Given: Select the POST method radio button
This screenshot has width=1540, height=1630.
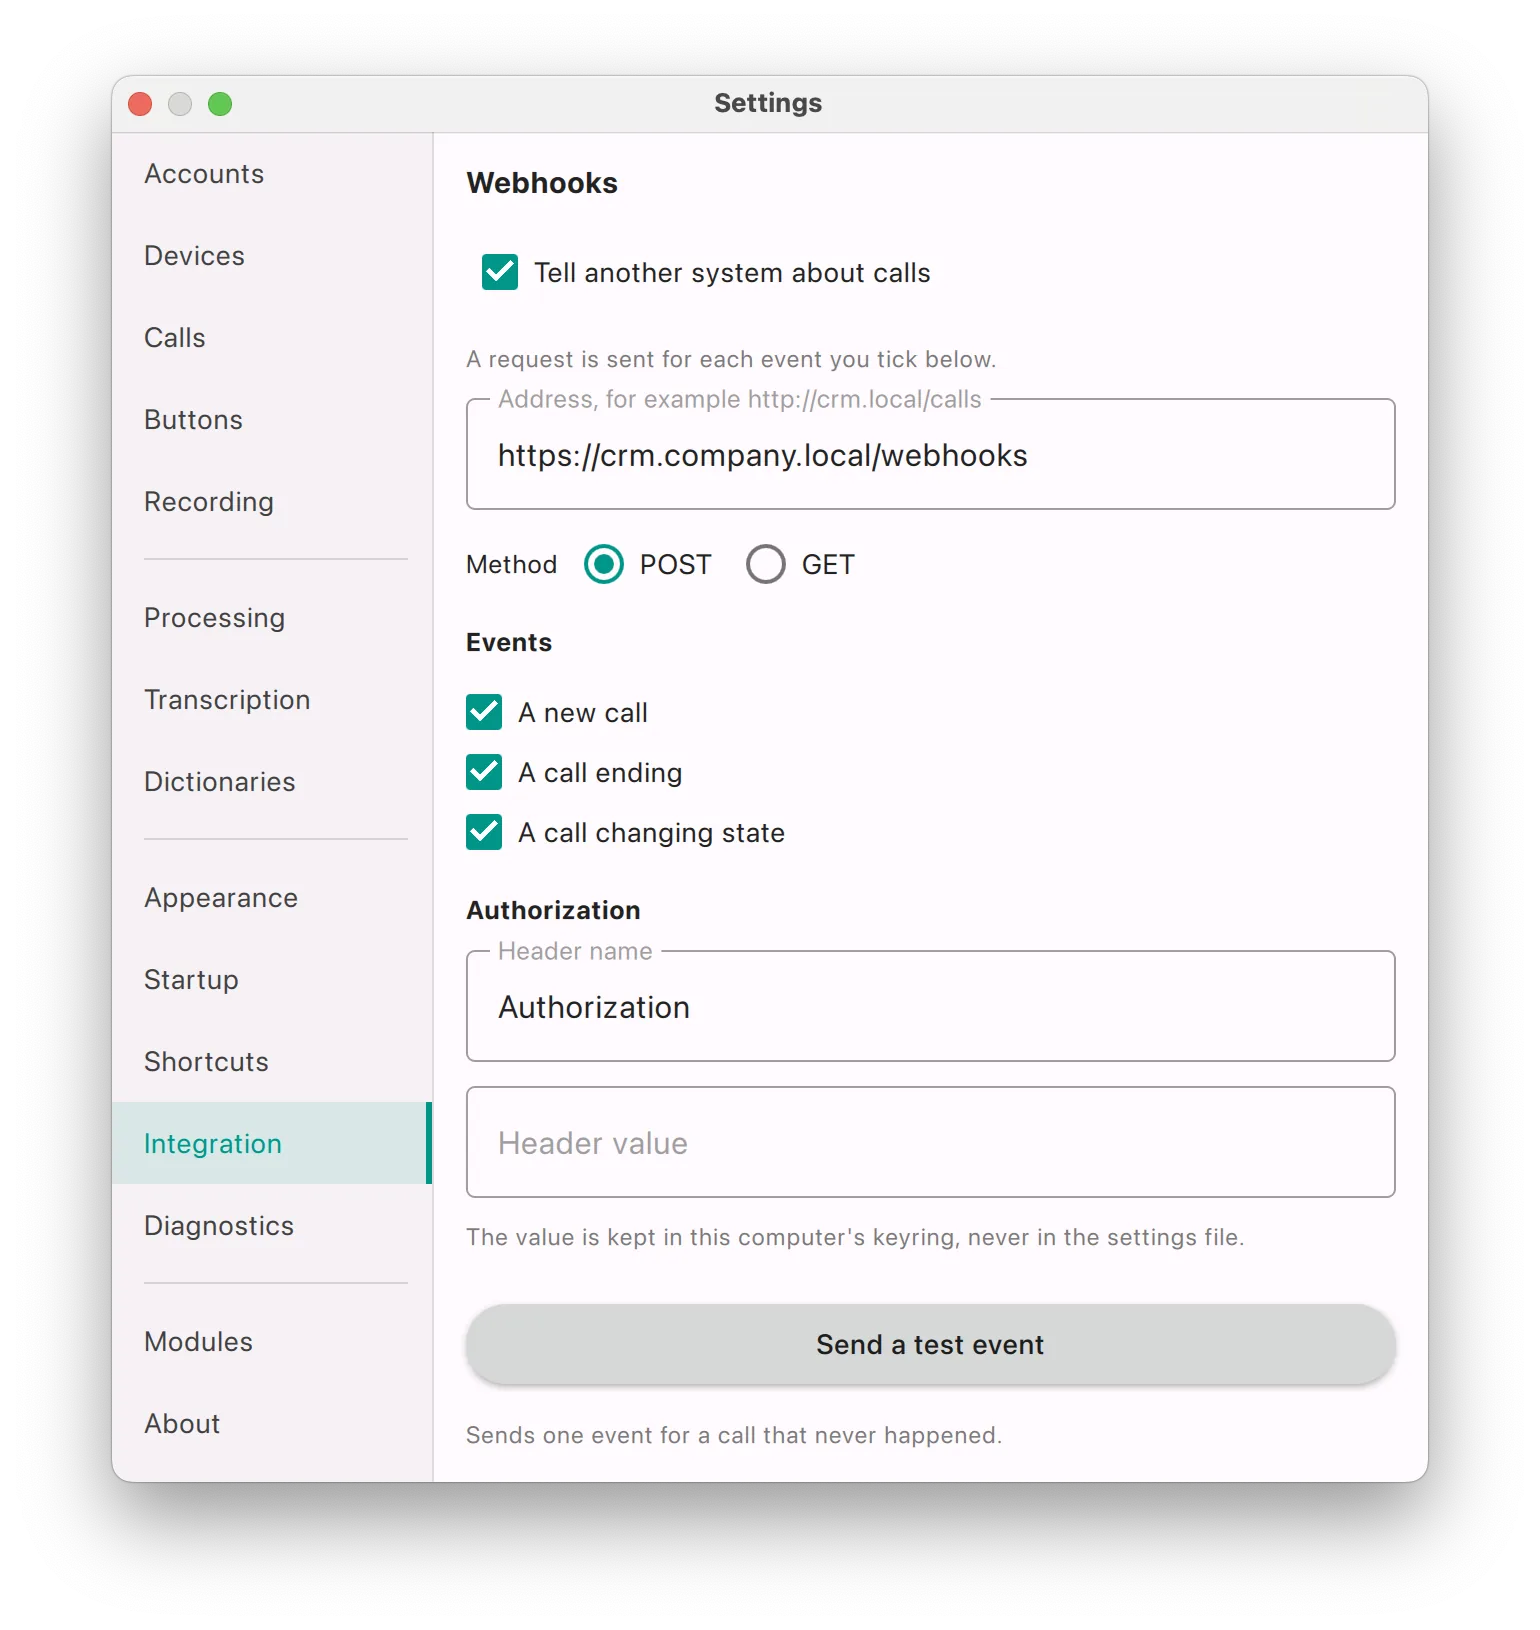Looking at the screenshot, I should click(604, 564).
